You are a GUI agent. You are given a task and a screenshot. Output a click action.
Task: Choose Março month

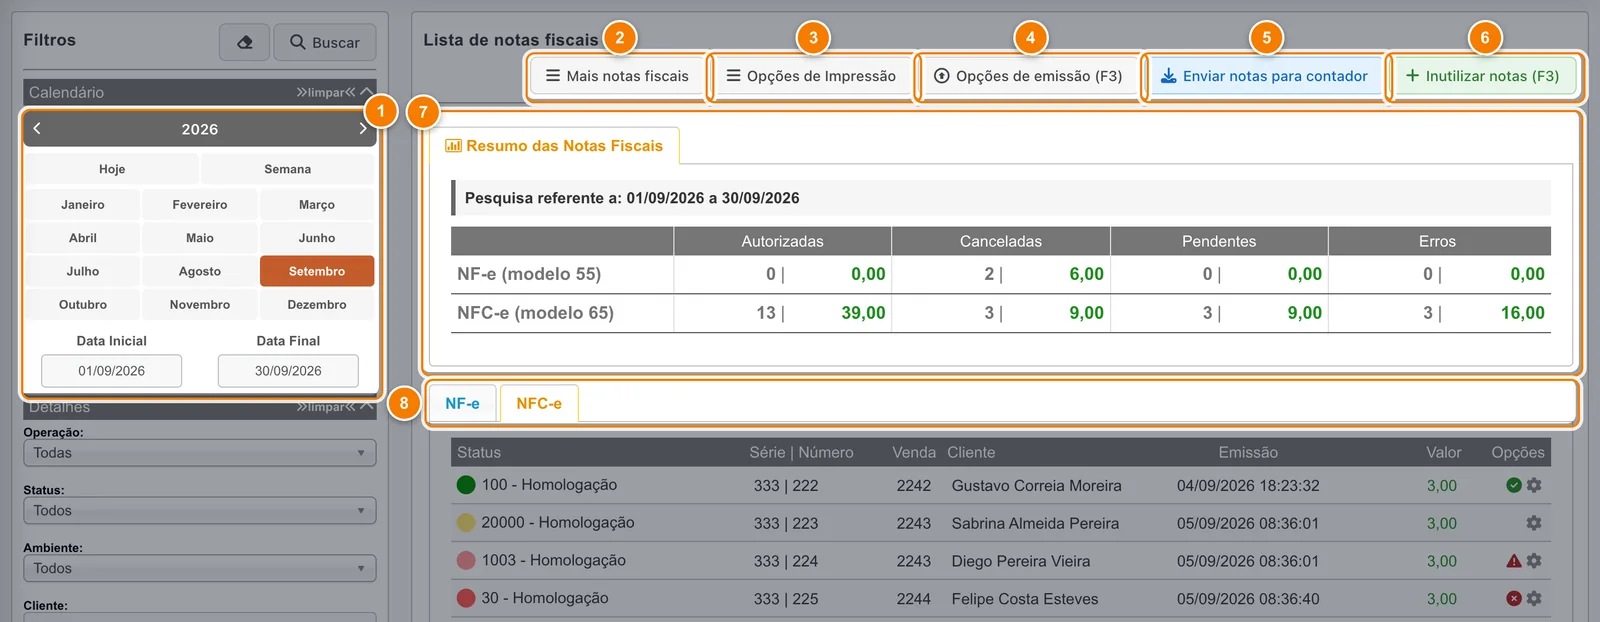[317, 204]
